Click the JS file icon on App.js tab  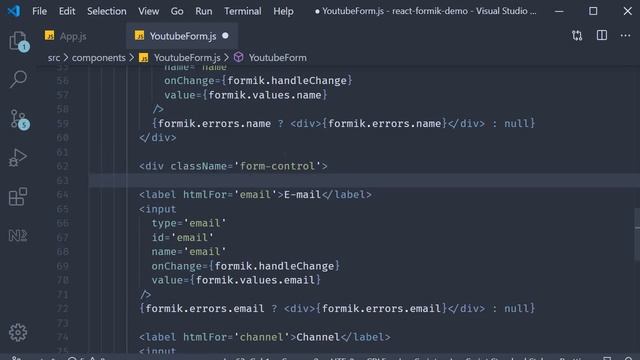click(49, 36)
